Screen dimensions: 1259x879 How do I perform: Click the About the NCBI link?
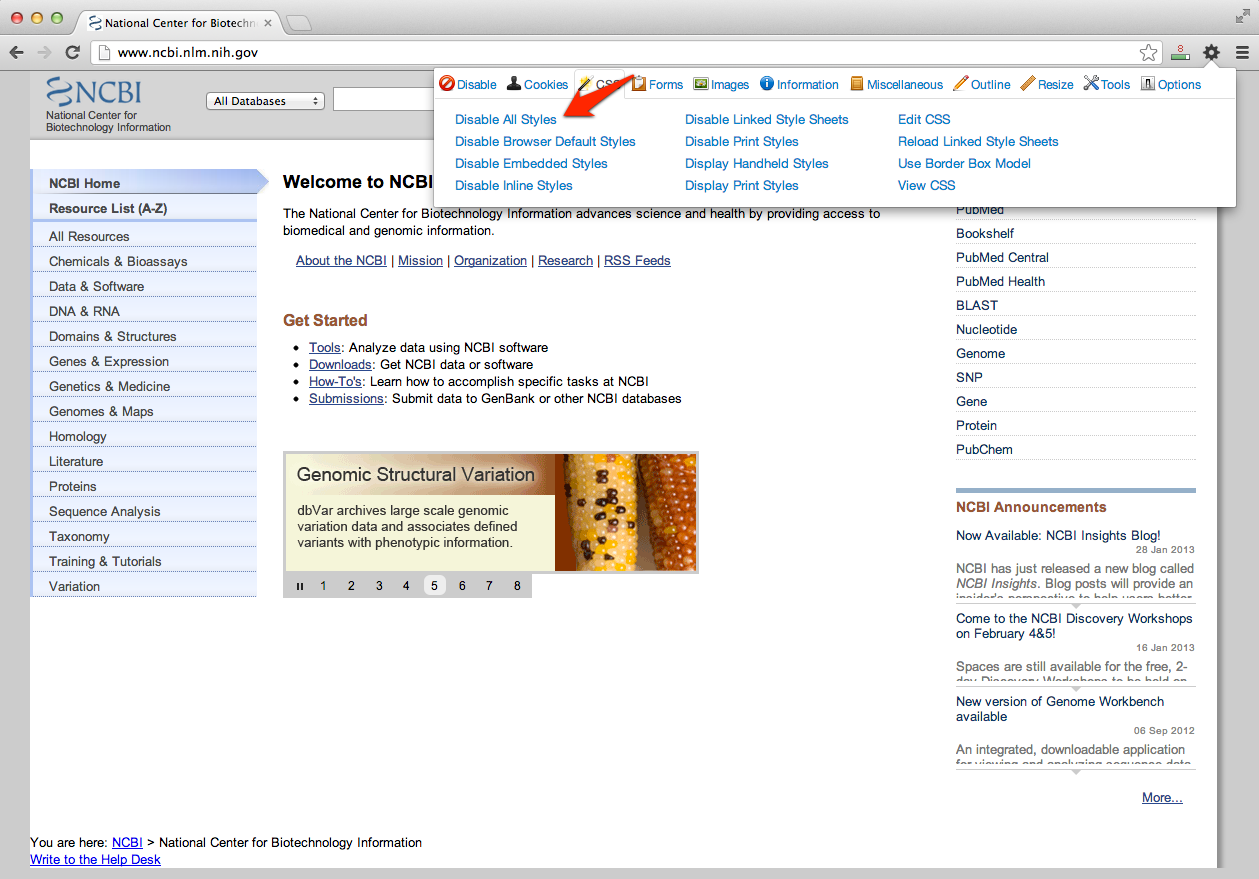341,260
